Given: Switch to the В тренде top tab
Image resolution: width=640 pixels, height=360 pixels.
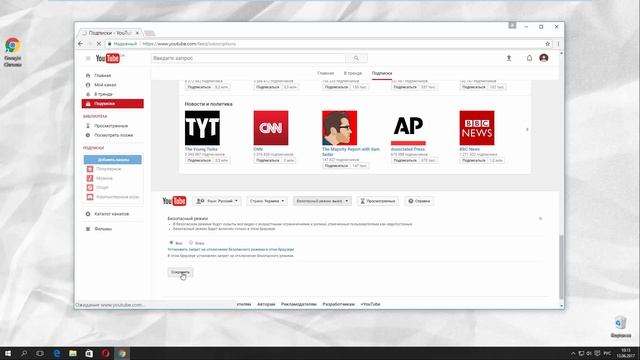Looking at the screenshot, I should [x=353, y=73].
